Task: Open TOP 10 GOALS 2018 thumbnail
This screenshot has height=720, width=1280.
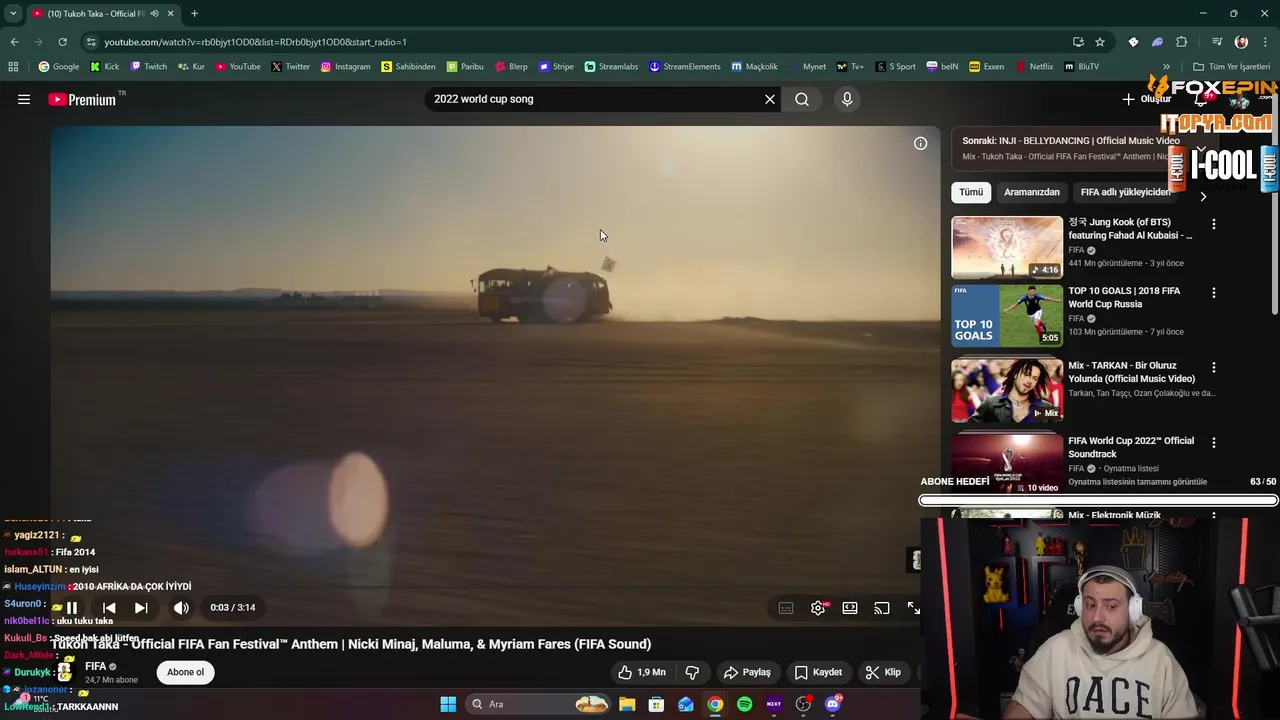Action: click(1007, 316)
